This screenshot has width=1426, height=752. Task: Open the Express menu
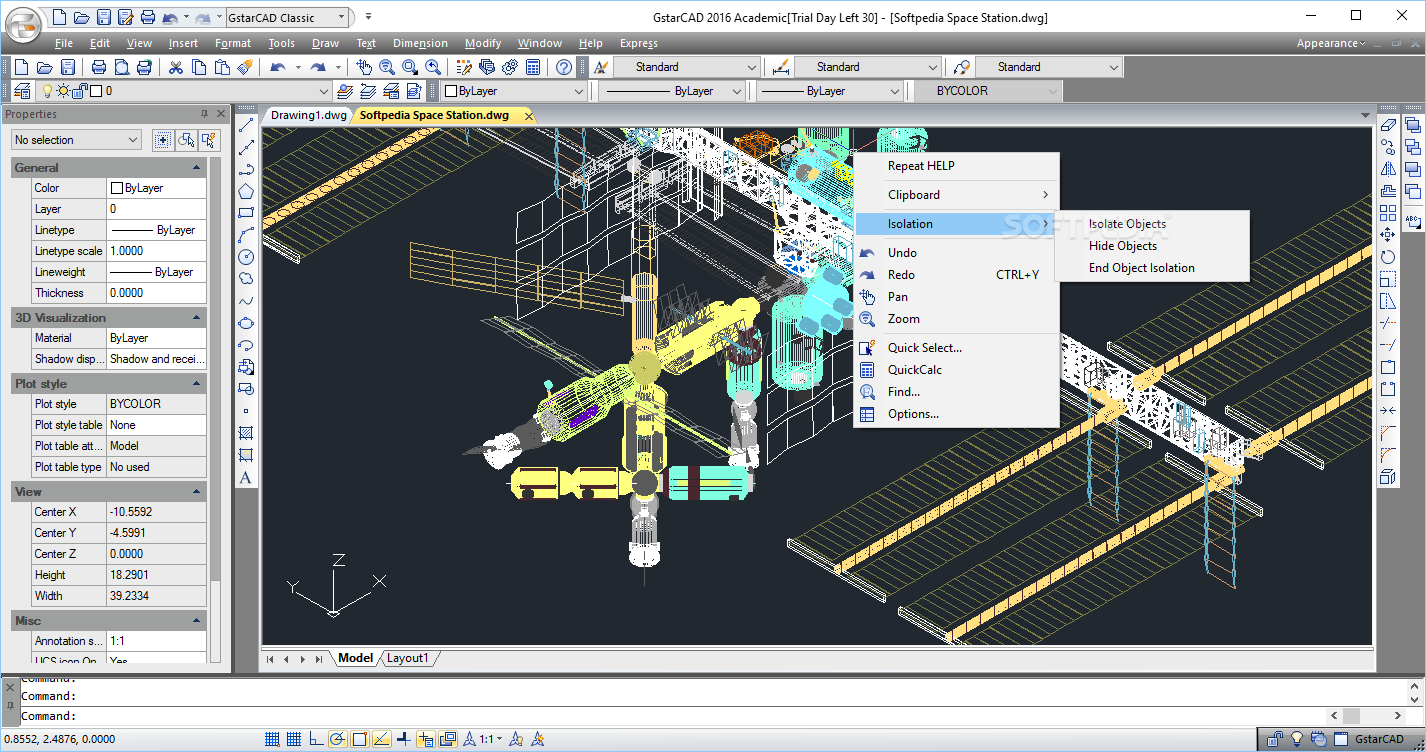[x=639, y=43]
